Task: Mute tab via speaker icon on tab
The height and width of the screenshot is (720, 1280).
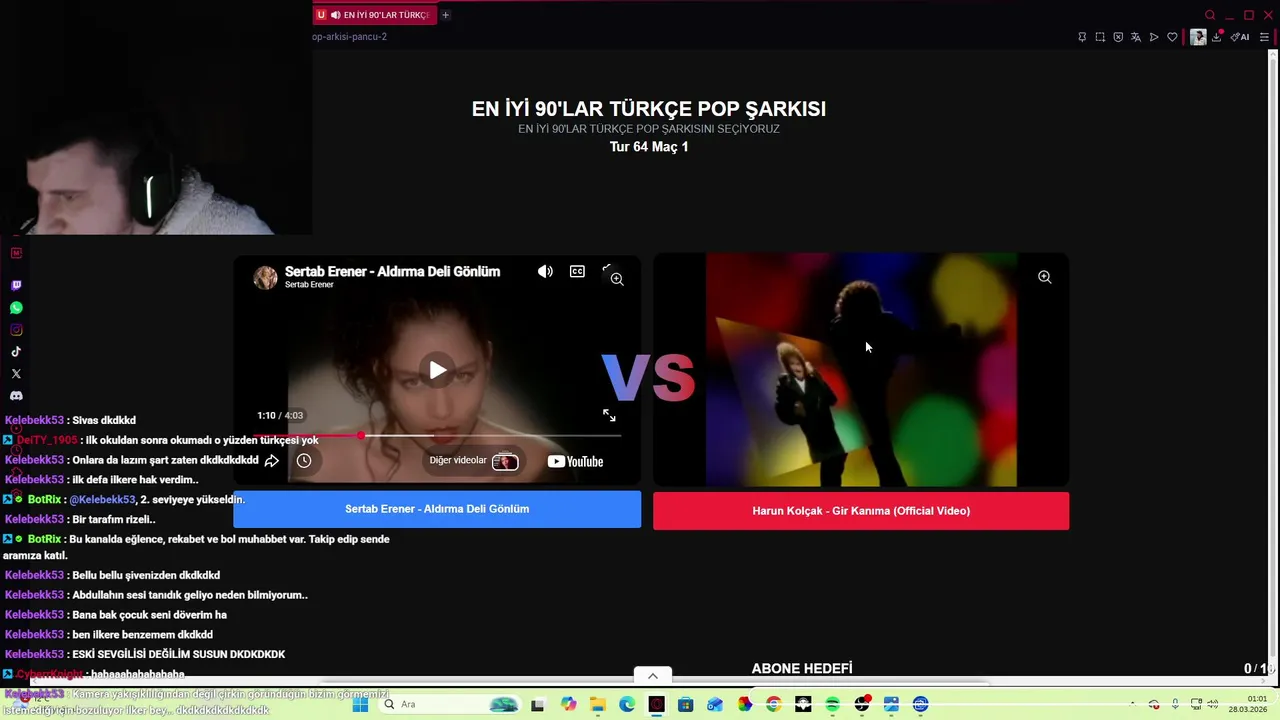Action: [335, 15]
